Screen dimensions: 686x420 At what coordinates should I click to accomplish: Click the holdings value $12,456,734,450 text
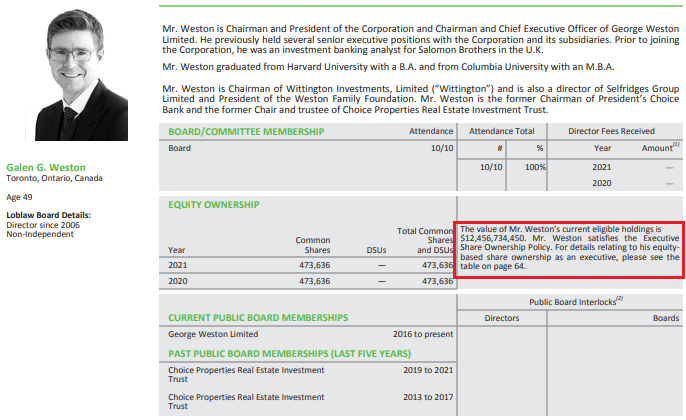click(493, 238)
